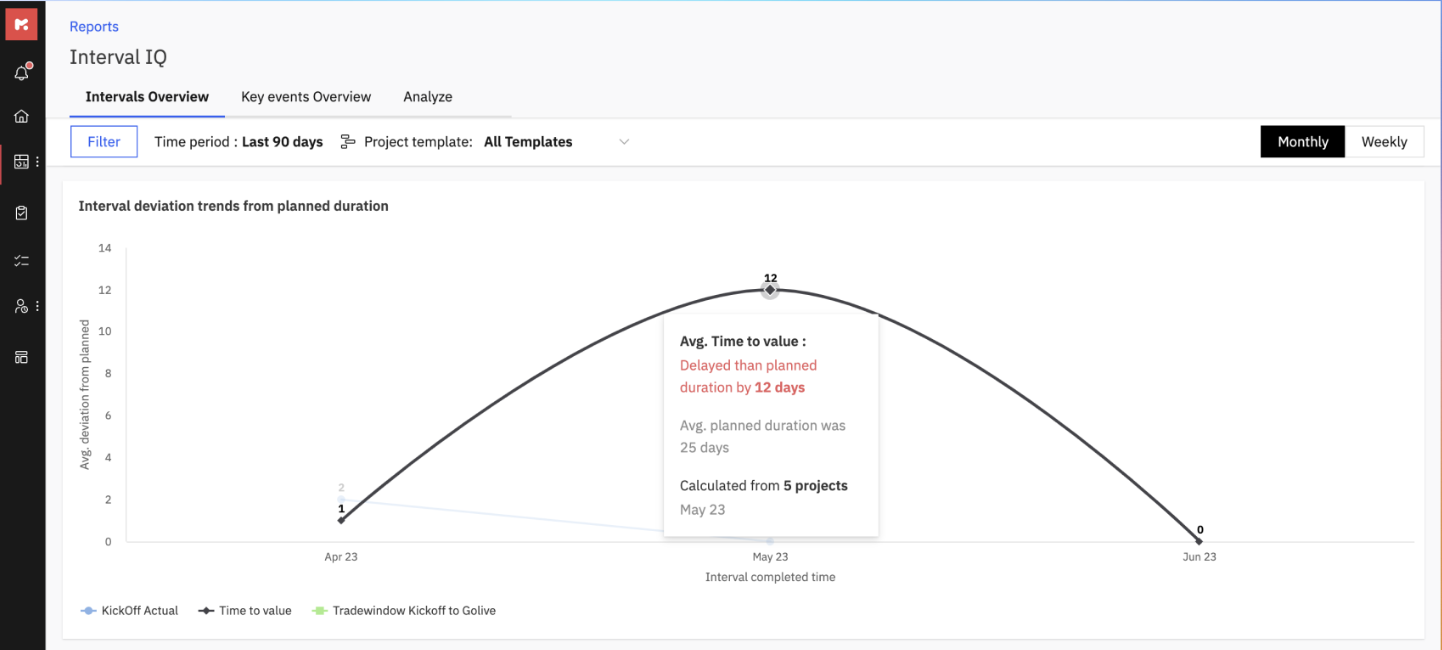1442x650 pixels.
Task: Expand the menu dots beside people icon
Action: [x=38, y=306]
